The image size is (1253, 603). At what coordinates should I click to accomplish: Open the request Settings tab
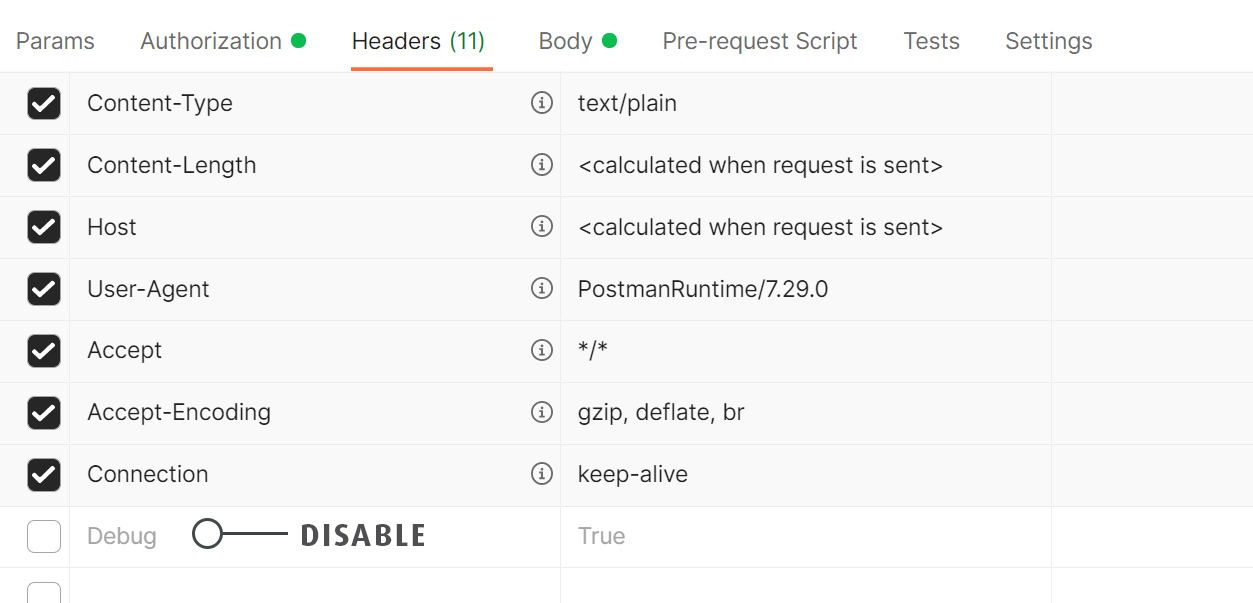point(1048,41)
